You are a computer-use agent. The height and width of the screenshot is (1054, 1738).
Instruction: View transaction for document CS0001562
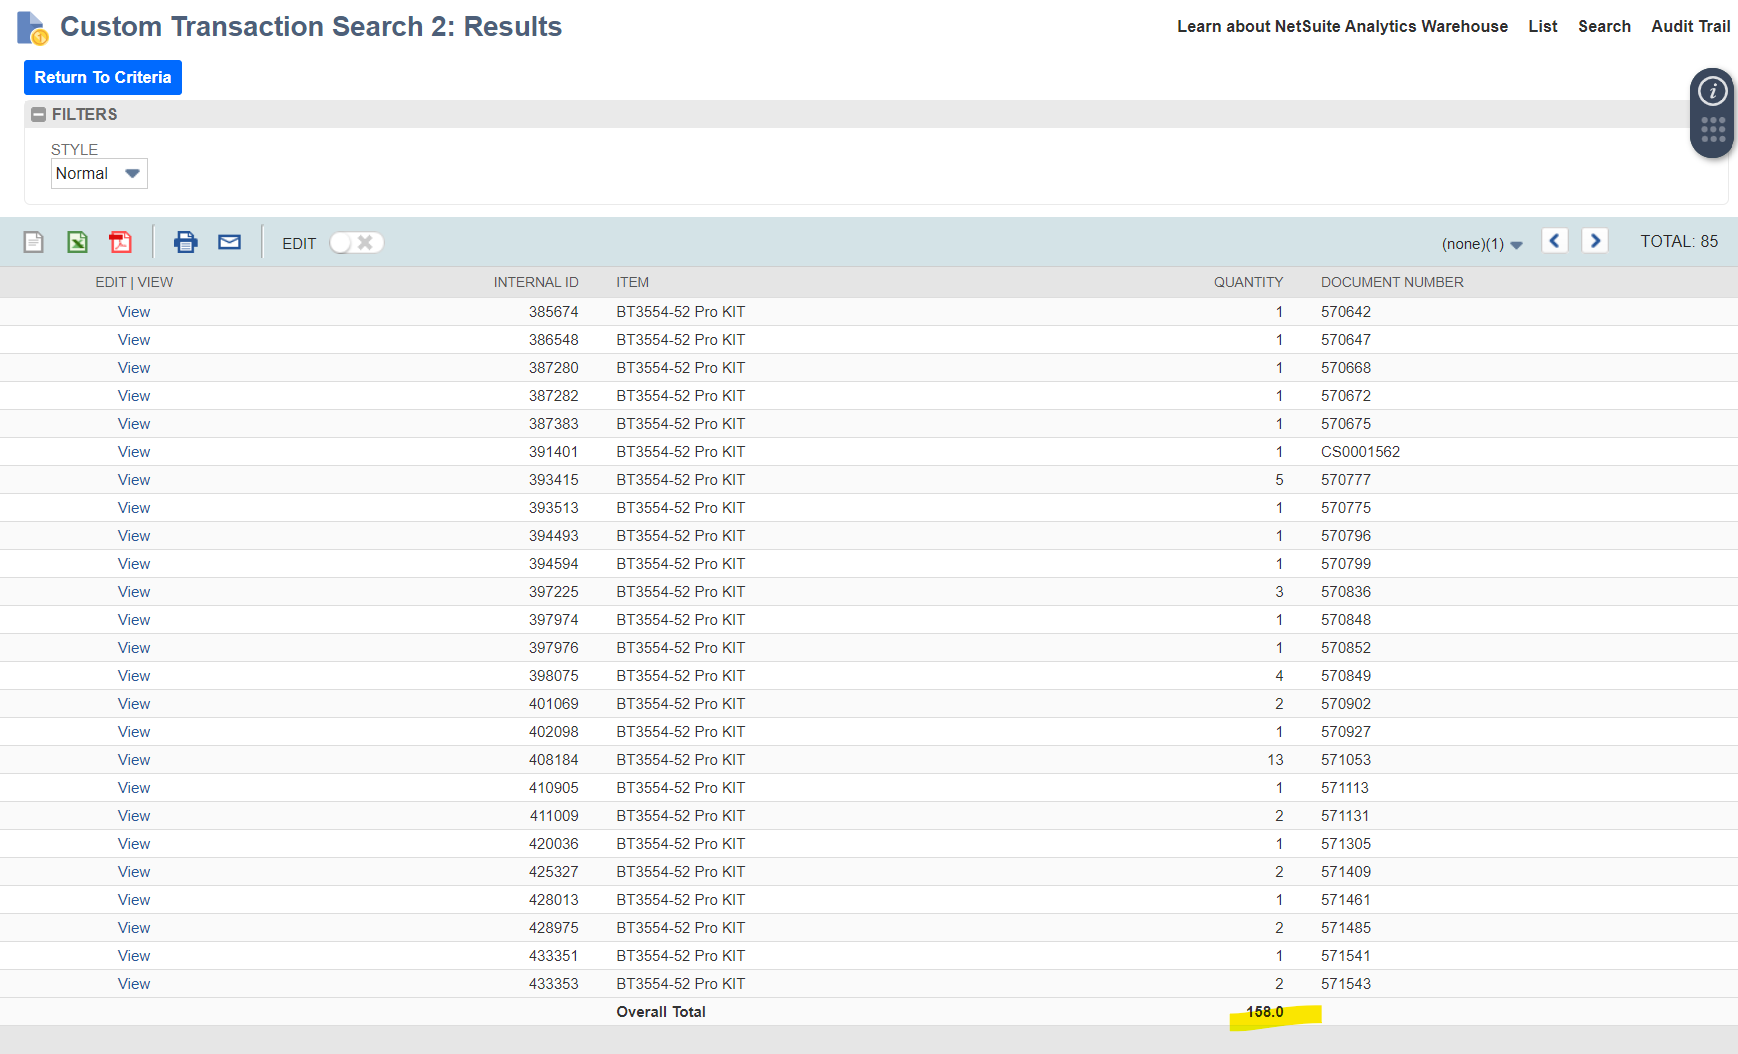tap(134, 452)
